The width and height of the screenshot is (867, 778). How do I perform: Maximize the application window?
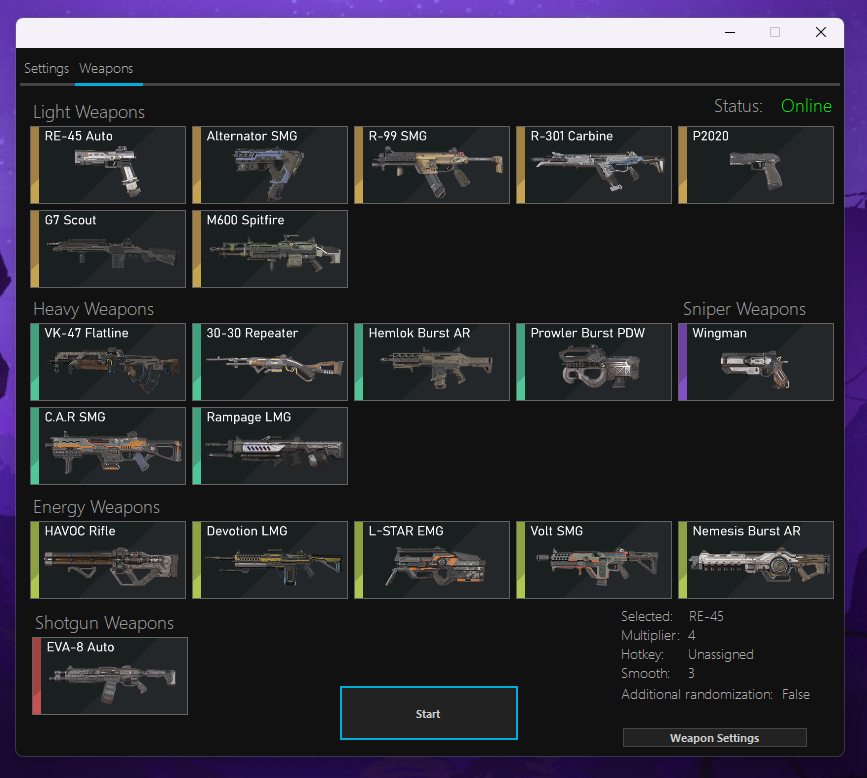click(774, 32)
